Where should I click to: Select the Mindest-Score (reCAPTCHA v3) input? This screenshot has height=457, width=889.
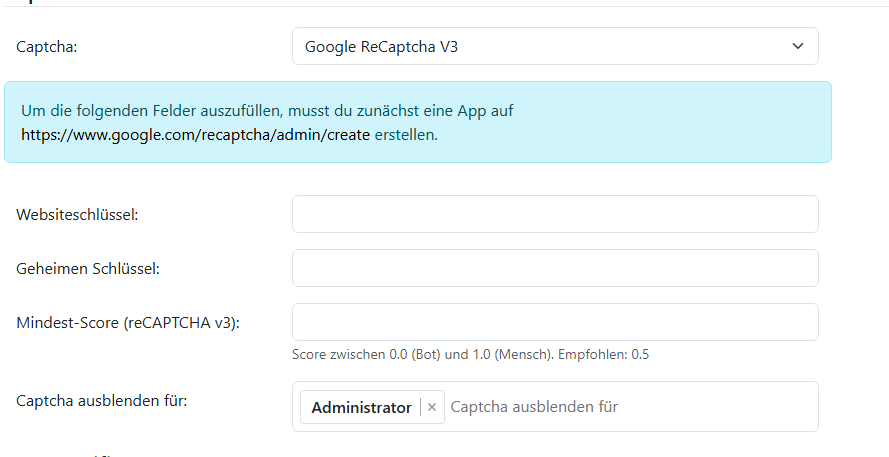tap(555, 322)
